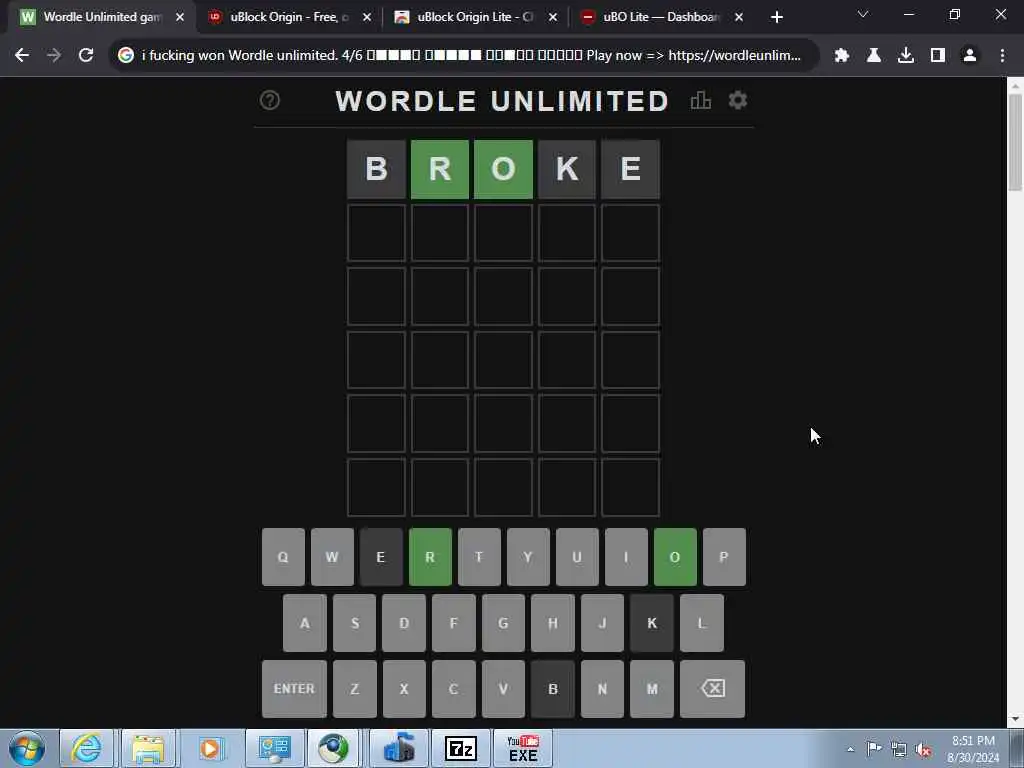The width and height of the screenshot is (1024, 768).
Task: Tap the U key on keyboard
Action: 577,557
